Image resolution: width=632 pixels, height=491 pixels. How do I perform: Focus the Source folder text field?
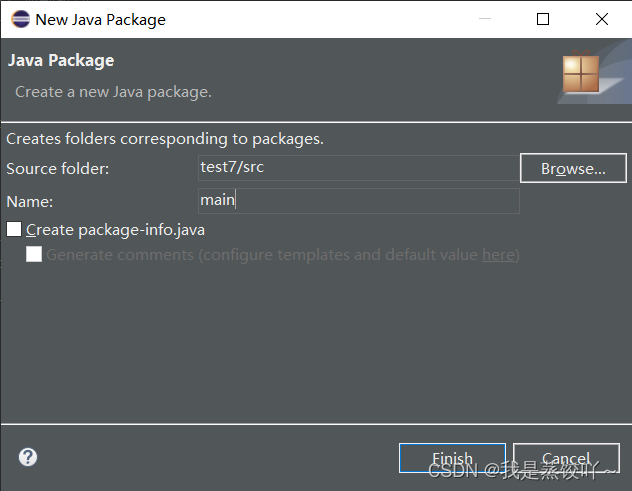358,168
